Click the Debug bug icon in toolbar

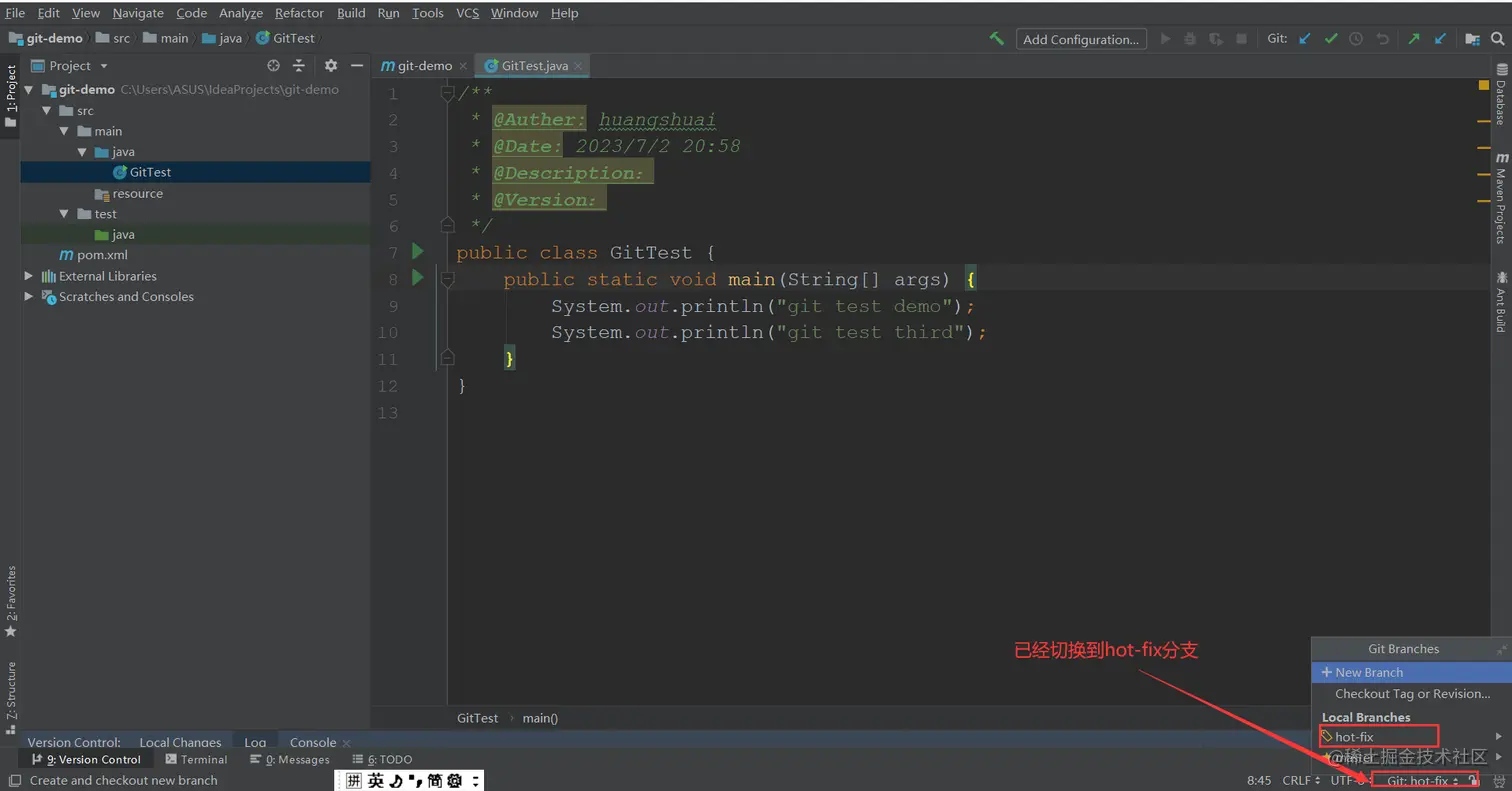pyautogui.click(x=1190, y=39)
